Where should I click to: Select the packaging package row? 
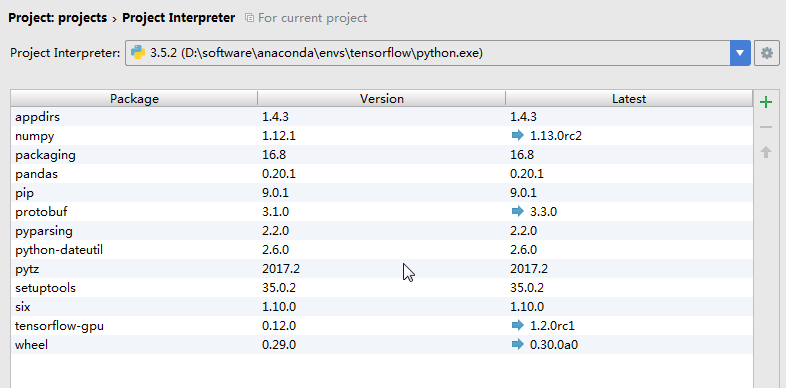click(x=381, y=155)
